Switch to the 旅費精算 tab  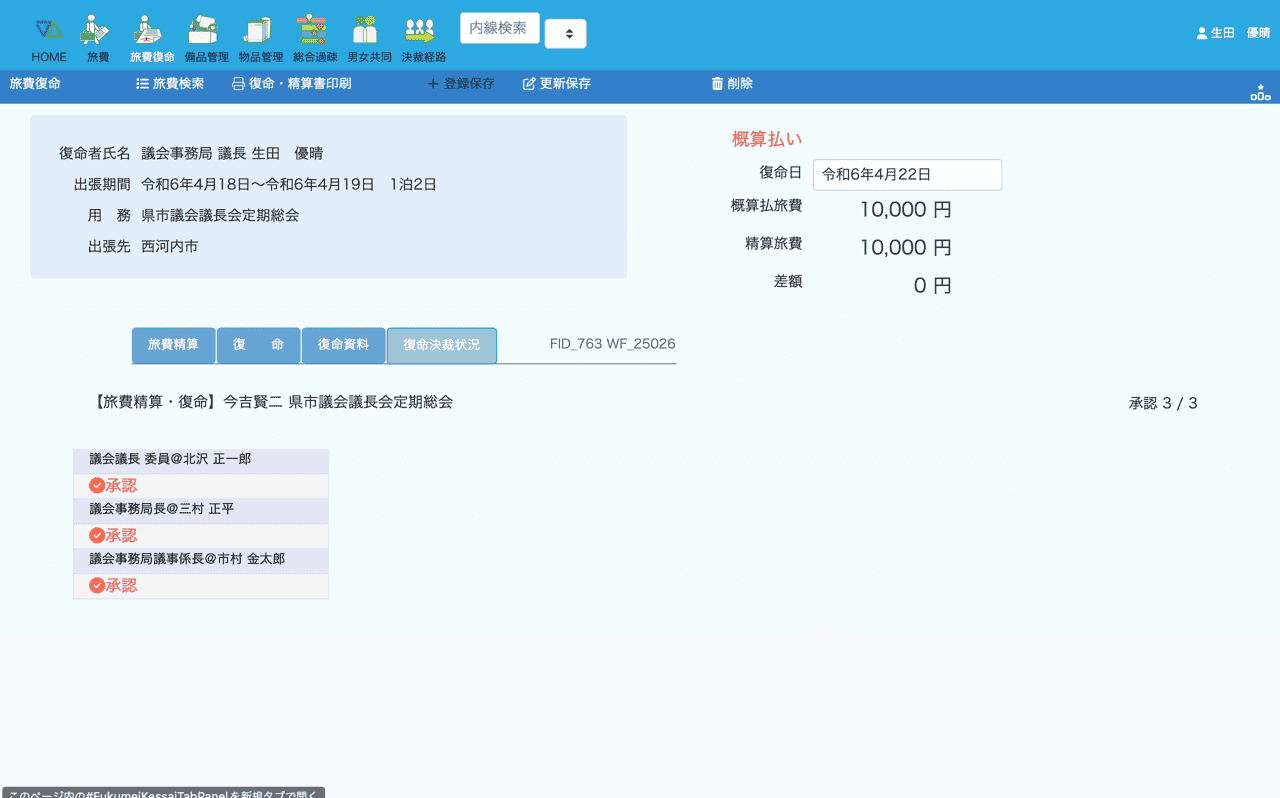pyautogui.click(x=173, y=345)
